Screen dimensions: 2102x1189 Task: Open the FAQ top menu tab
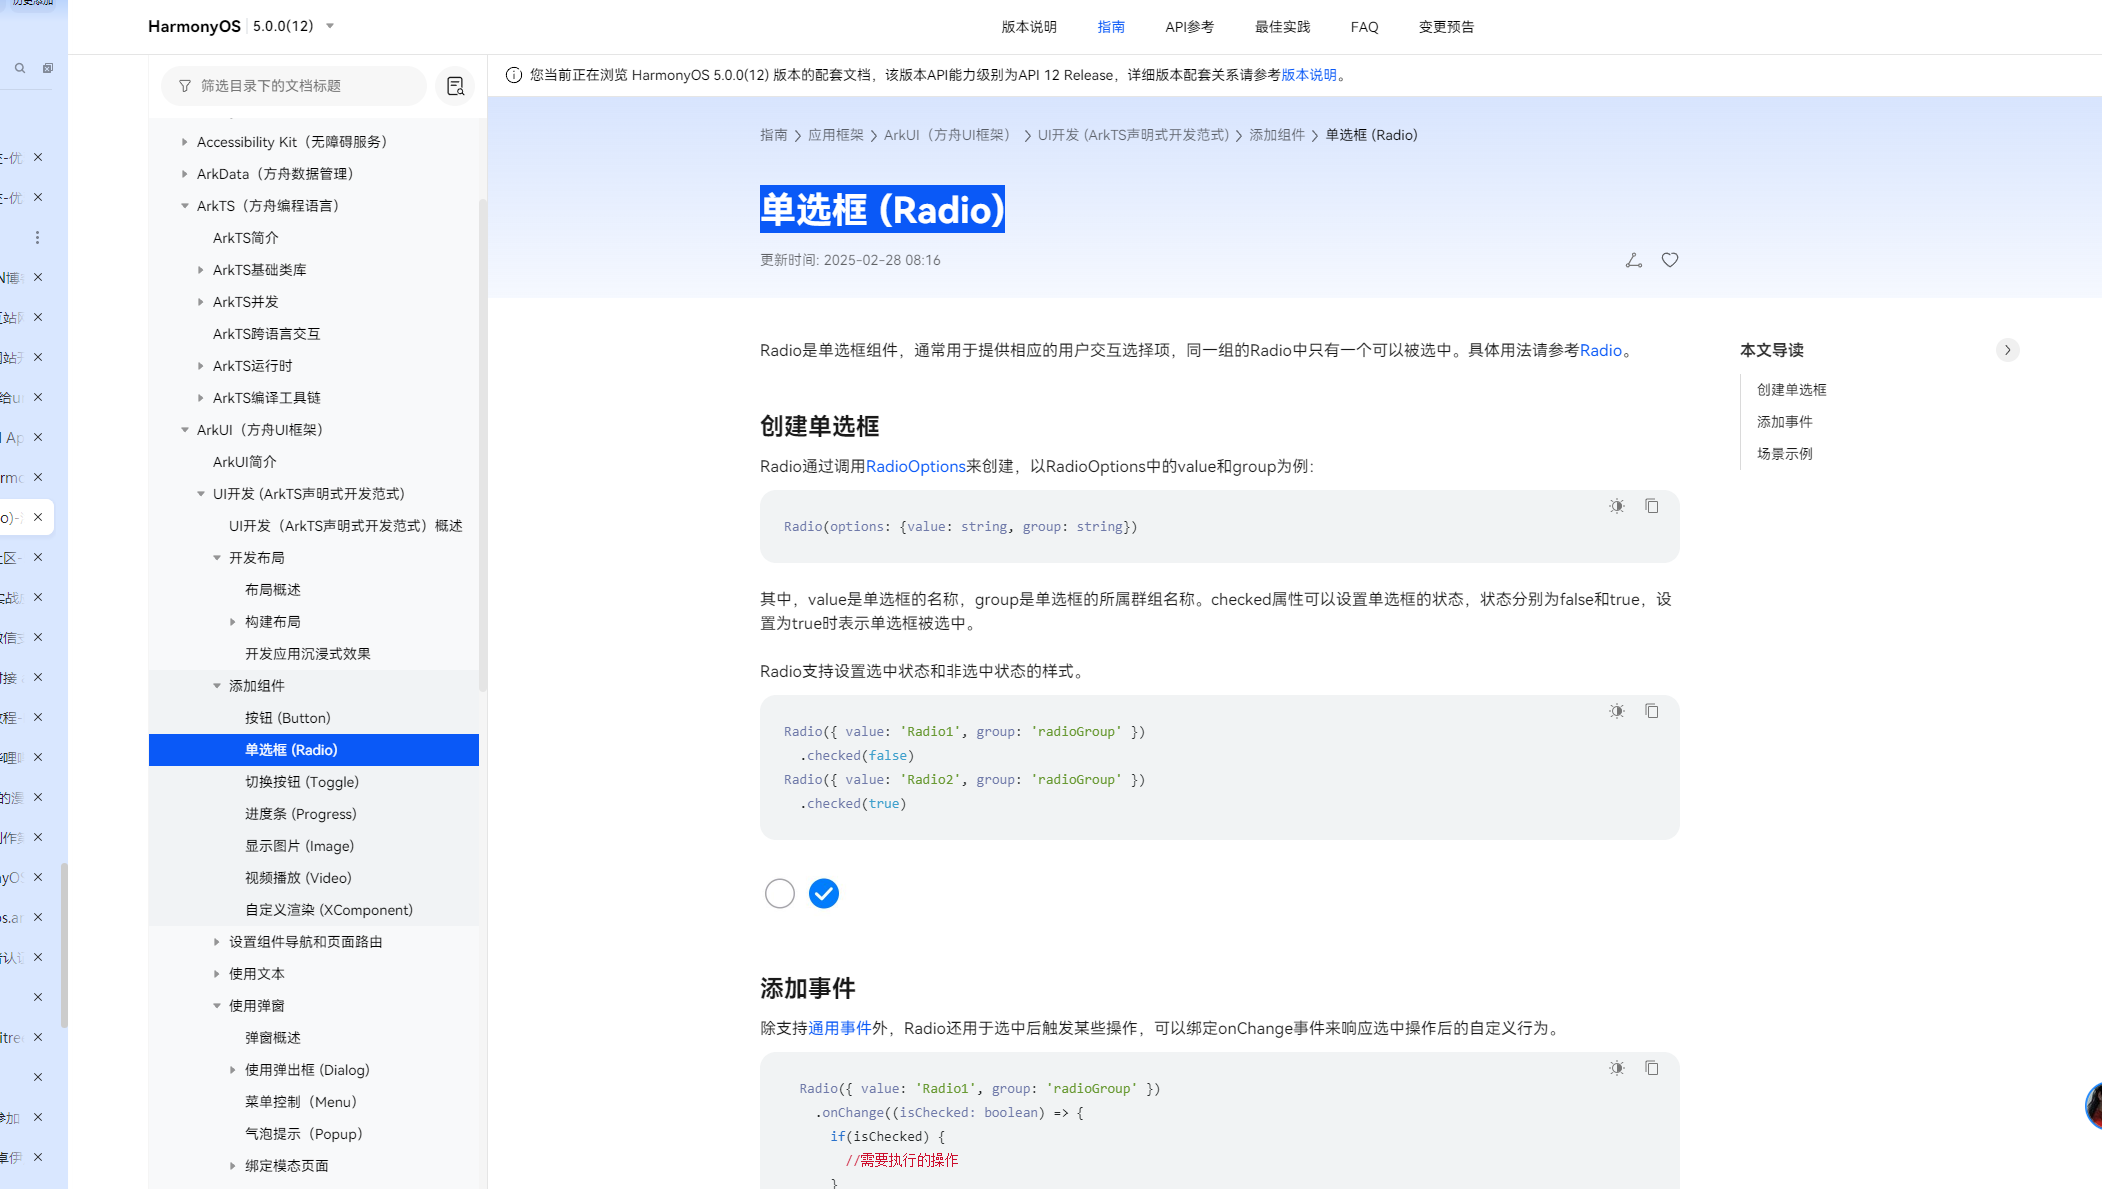pyautogui.click(x=1364, y=27)
